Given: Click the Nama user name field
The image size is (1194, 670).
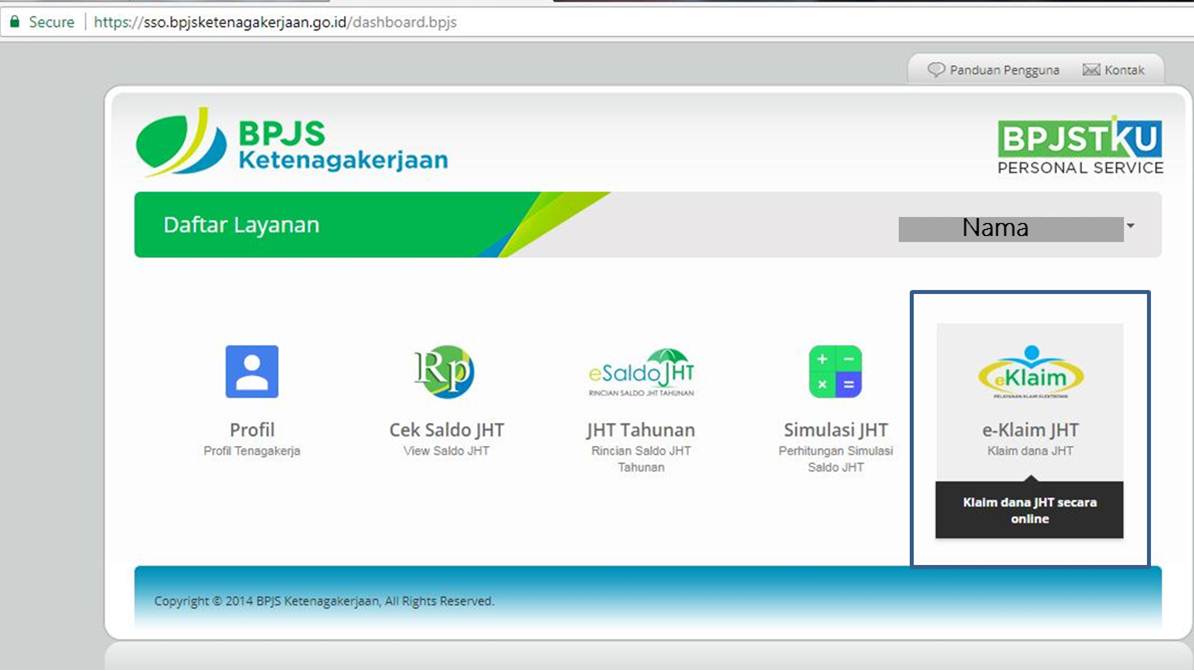Looking at the screenshot, I should click(x=1010, y=228).
